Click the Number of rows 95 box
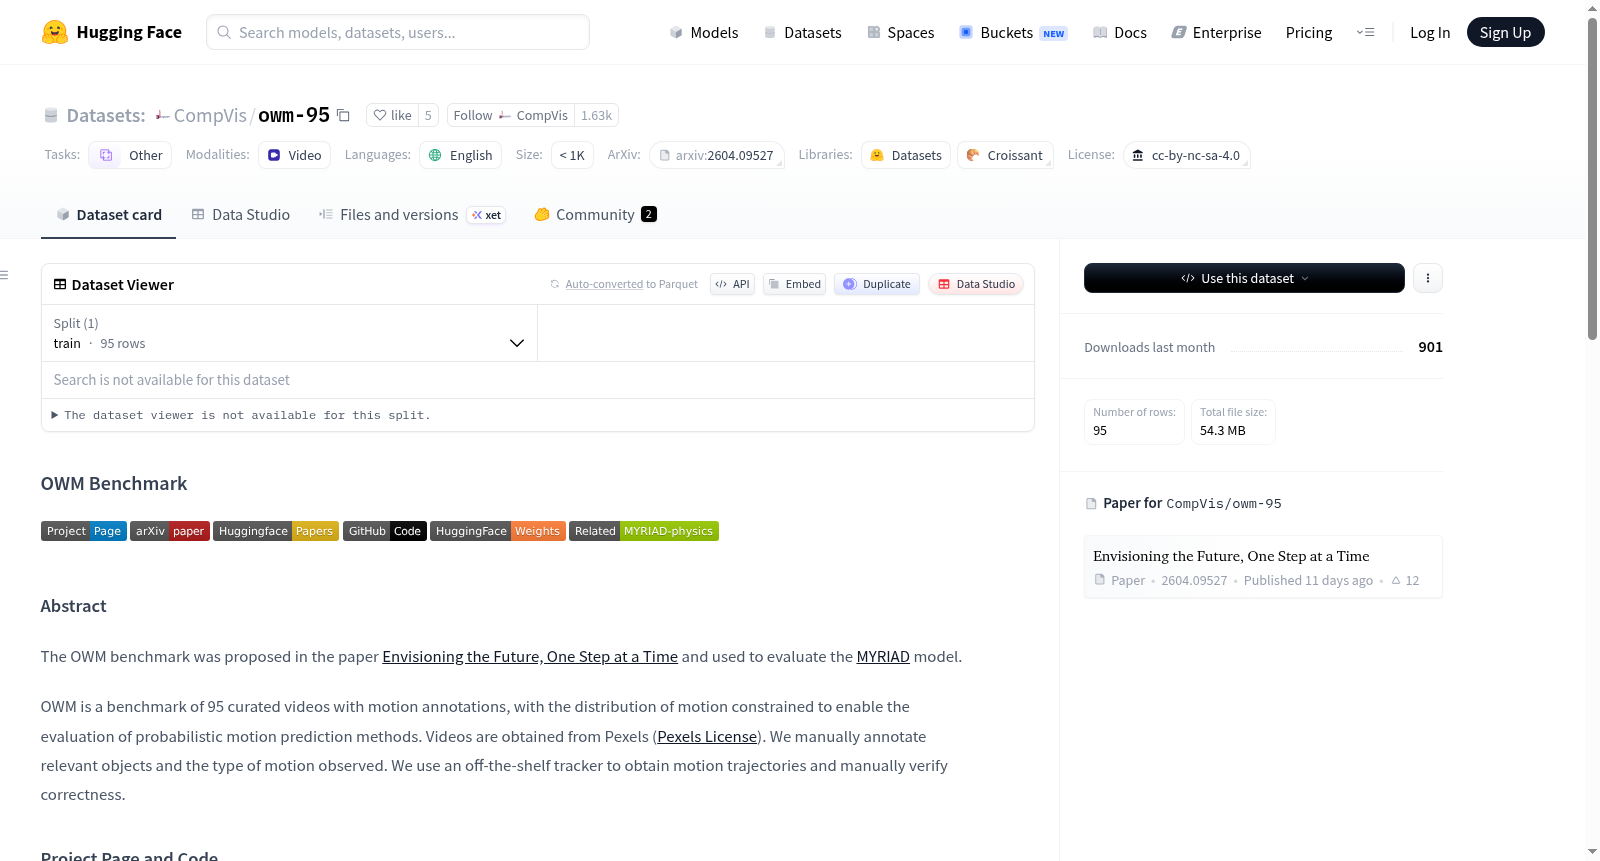The image size is (1600, 861). coord(1134,421)
